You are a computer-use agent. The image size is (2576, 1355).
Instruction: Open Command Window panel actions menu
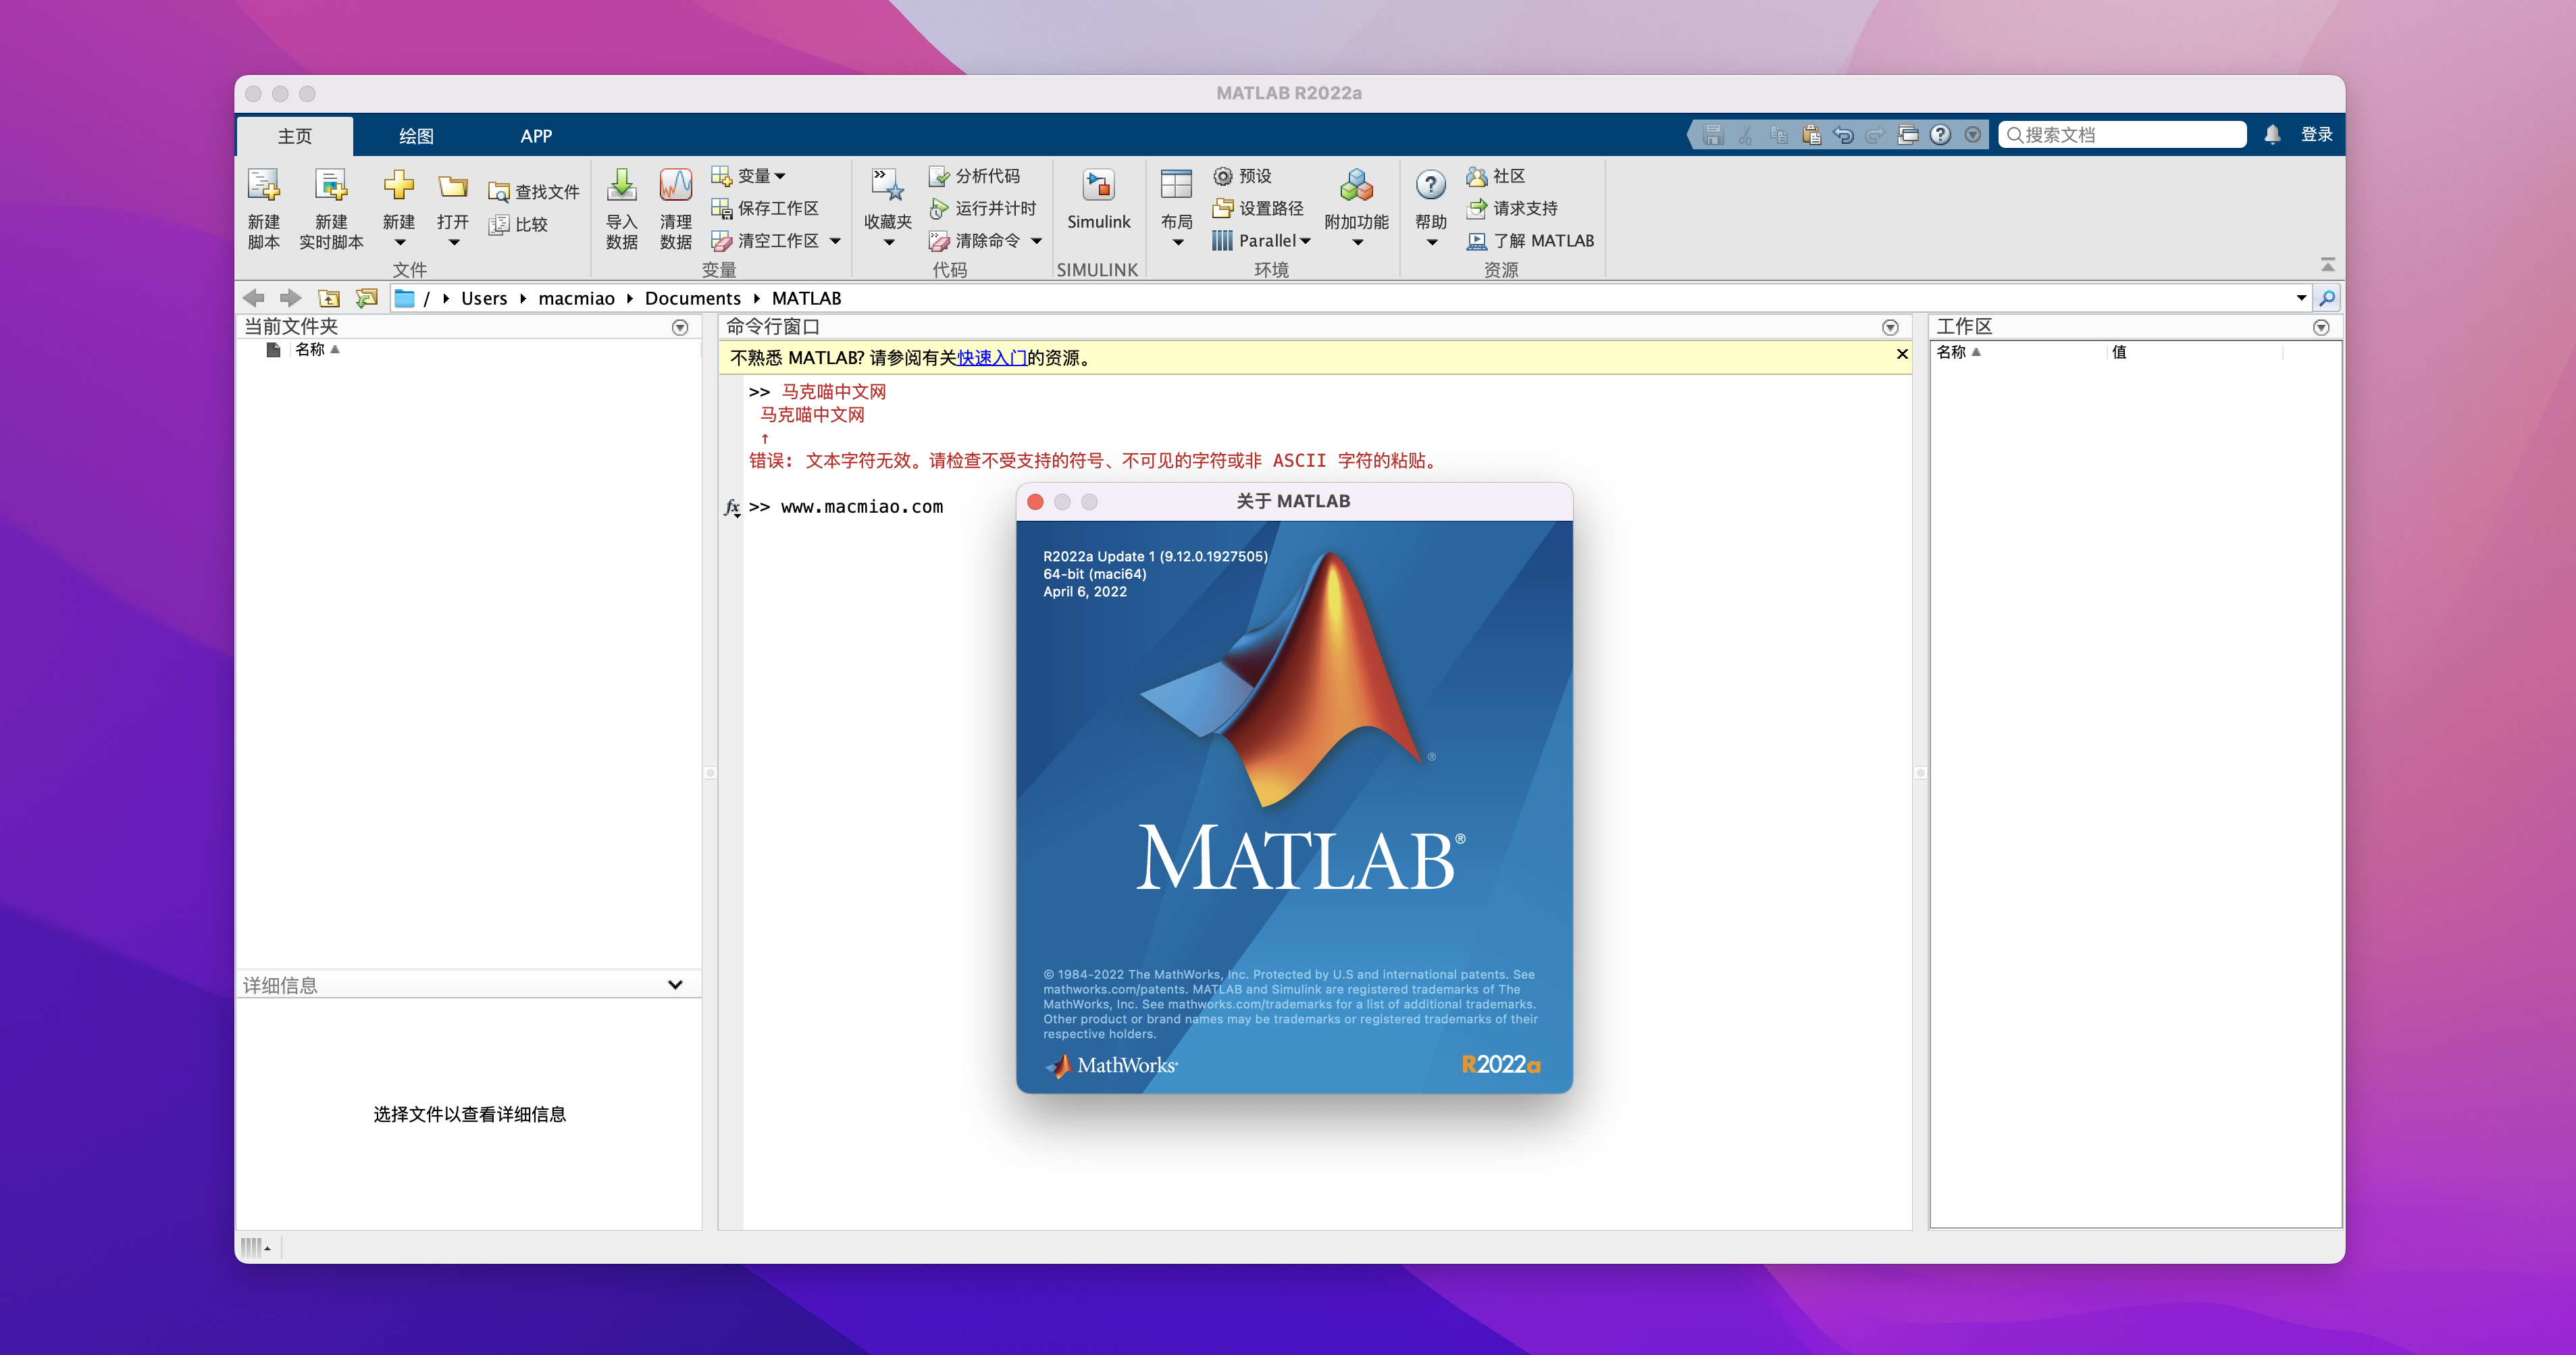point(1889,327)
